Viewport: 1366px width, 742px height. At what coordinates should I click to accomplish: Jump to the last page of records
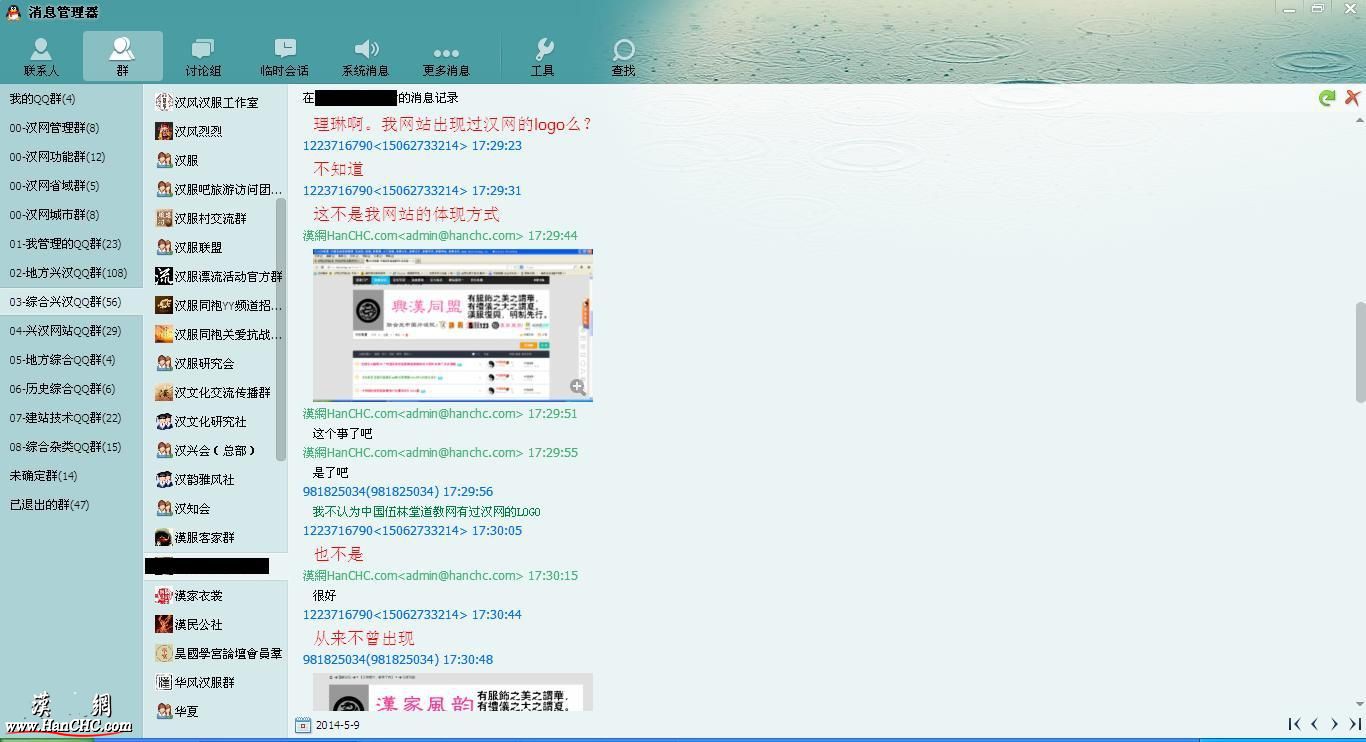(x=1355, y=724)
